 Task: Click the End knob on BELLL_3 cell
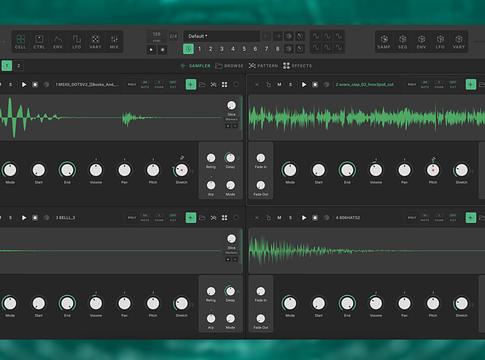[67, 303]
